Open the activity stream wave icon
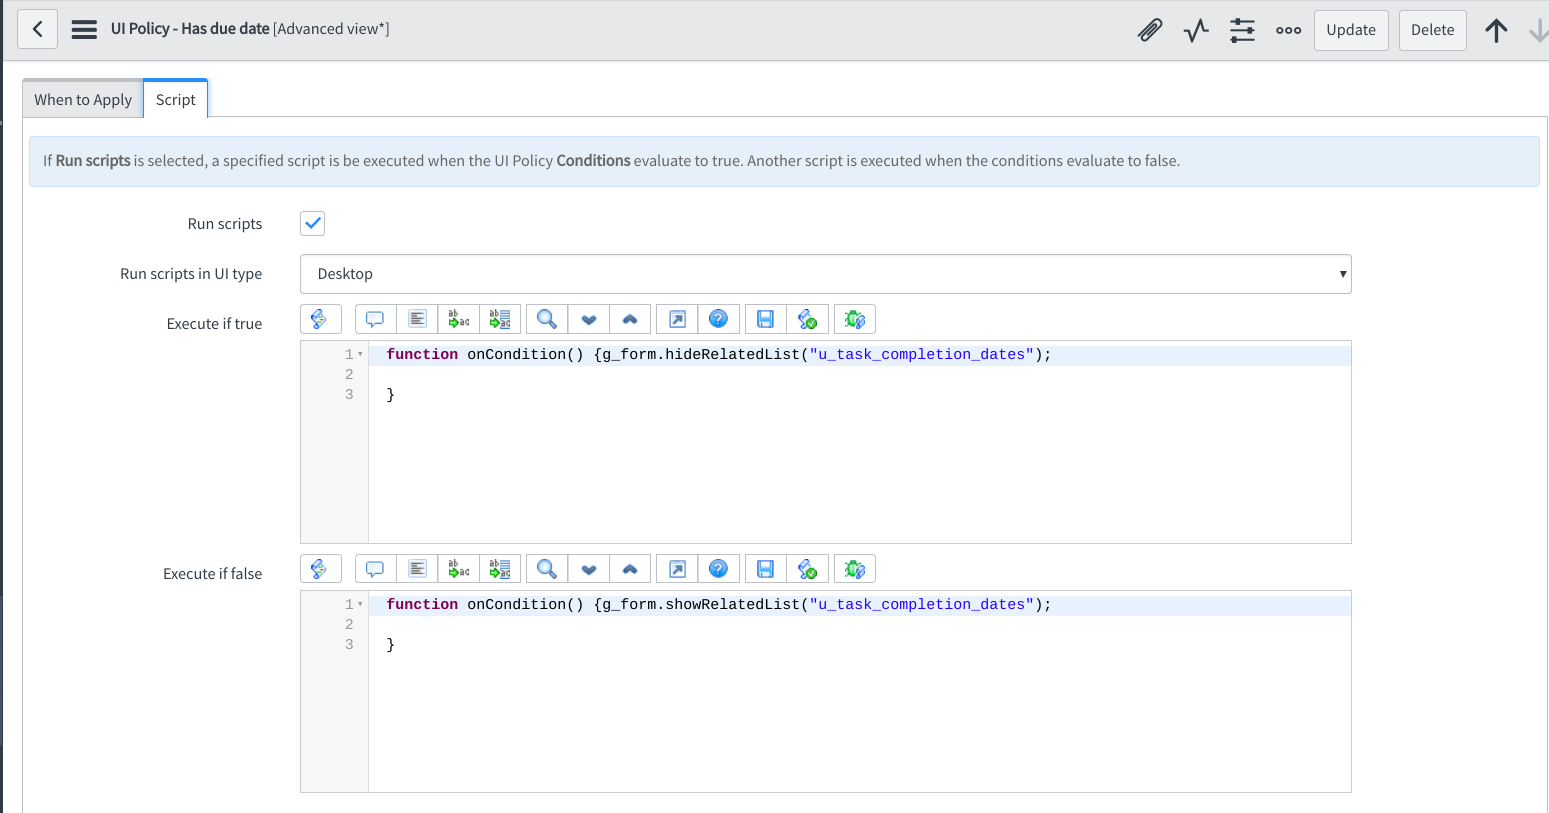 point(1195,30)
